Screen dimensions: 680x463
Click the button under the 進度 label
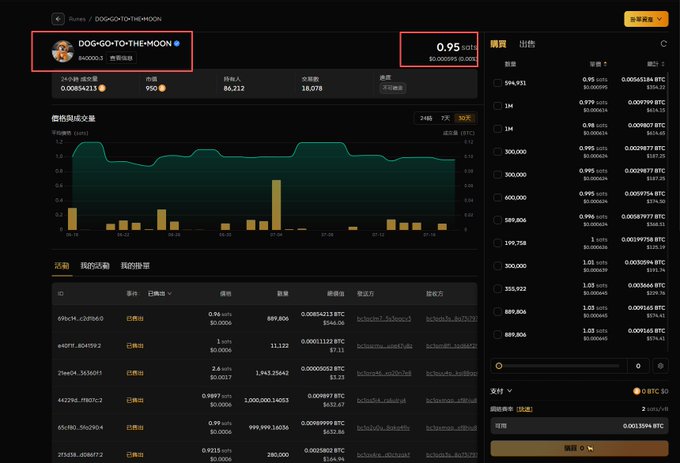(393, 88)
